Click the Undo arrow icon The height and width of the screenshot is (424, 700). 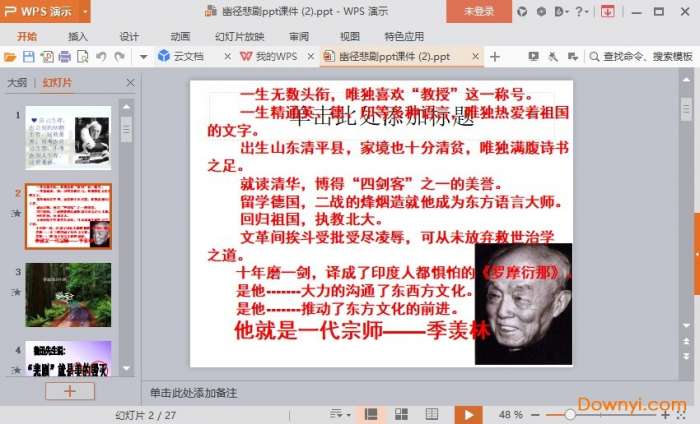pyautogui.click(x=101, y=57)
